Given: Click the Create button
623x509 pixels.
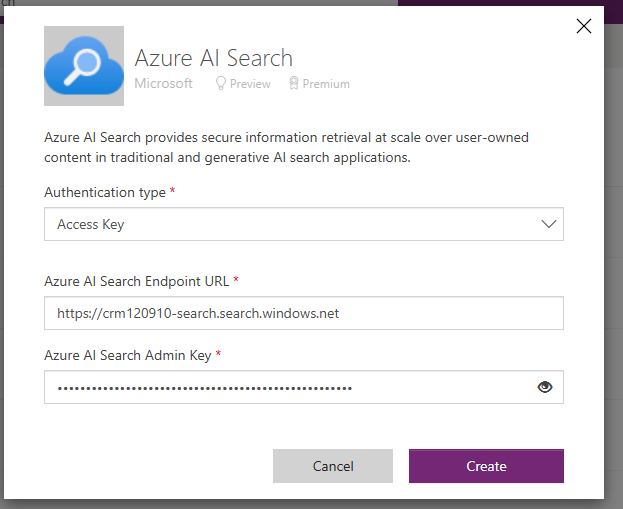Looking at the screenshot, I should 486,466.
